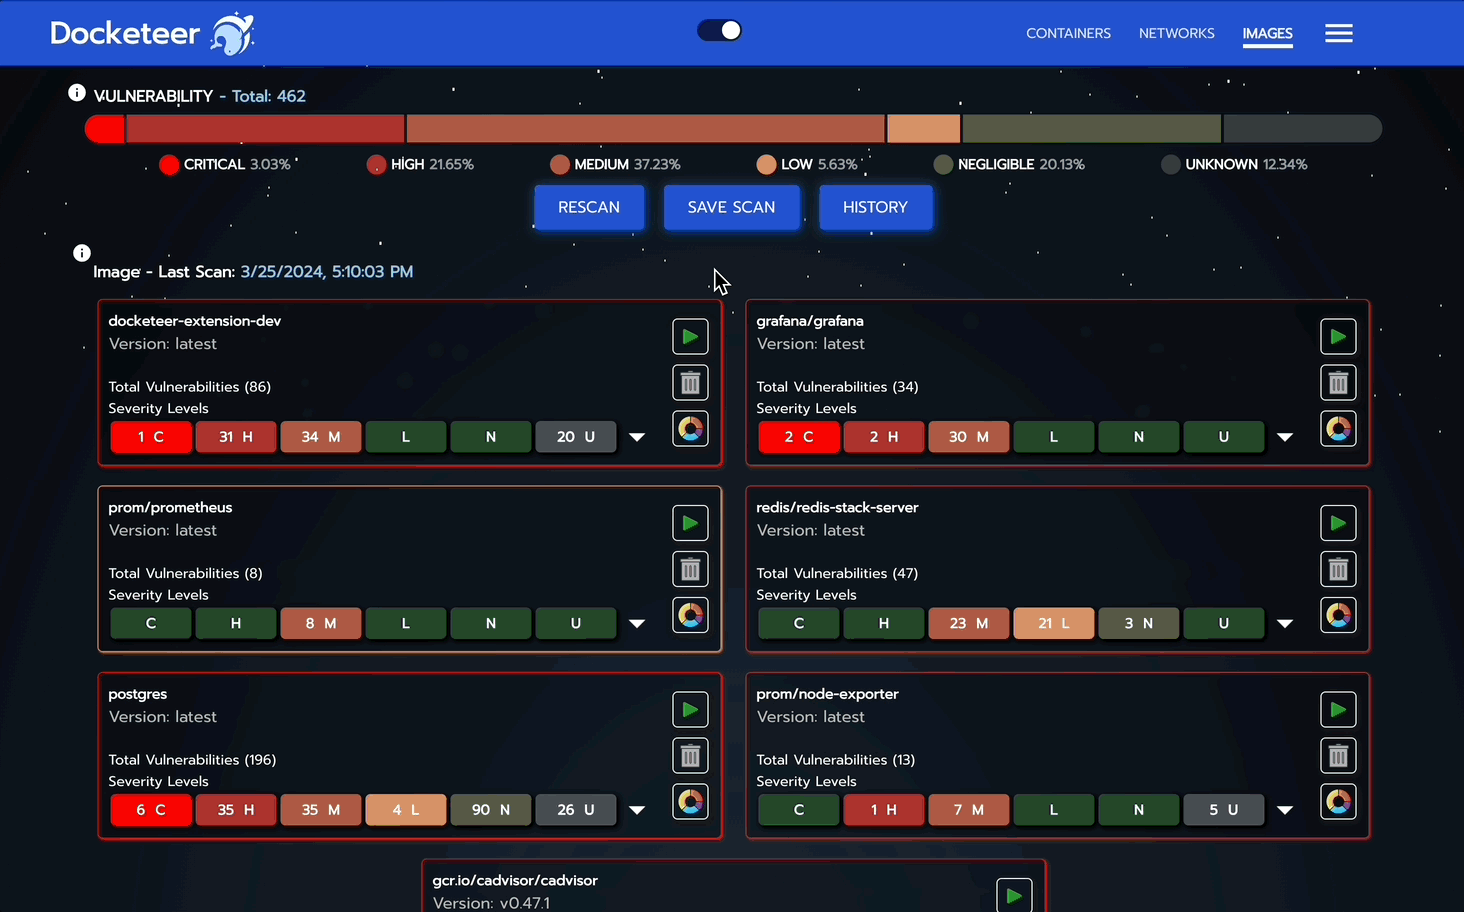Click the Docketeer whale logo

232,33
